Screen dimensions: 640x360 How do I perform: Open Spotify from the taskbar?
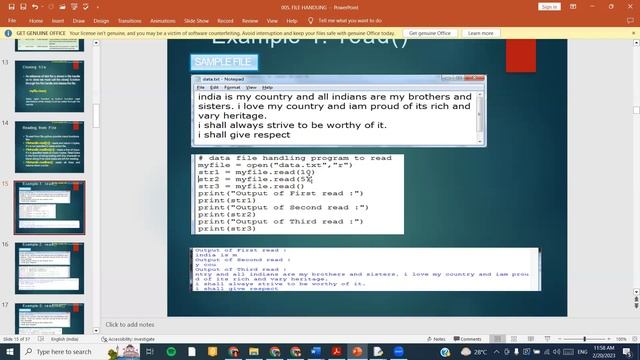coord(171,351)
